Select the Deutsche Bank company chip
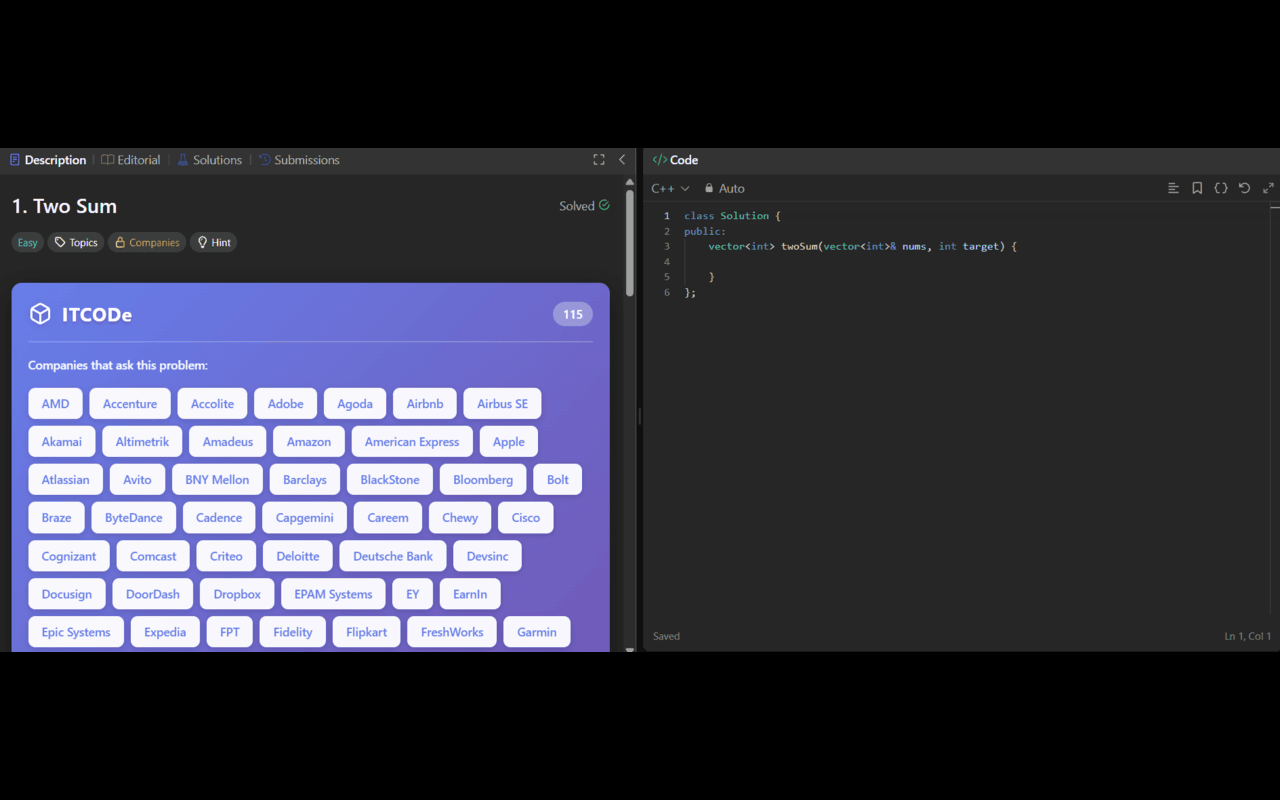1280x800 pixels. pyautogui.click(x=393, y=556)
